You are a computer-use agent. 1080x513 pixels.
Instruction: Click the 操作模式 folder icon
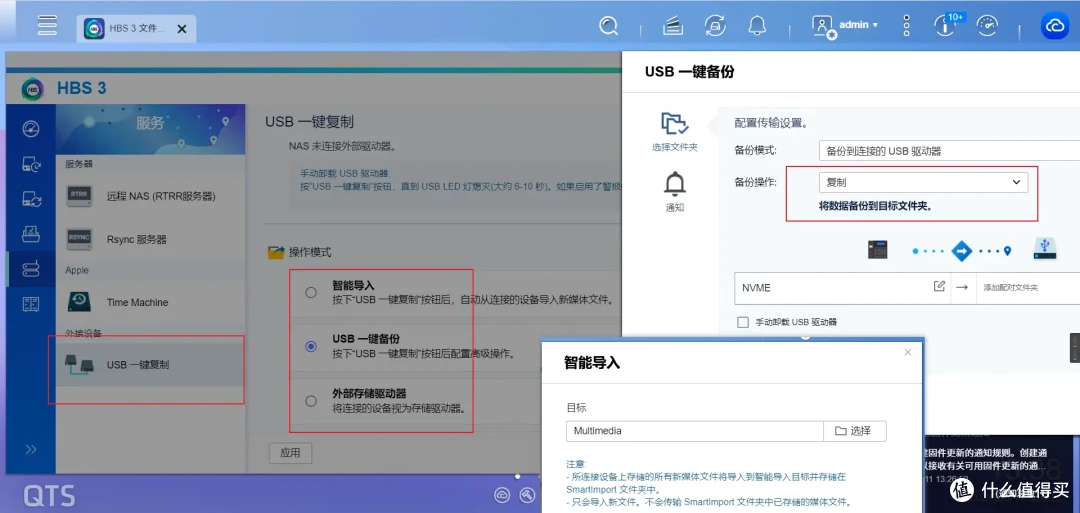pyautogui.click(x=276, y=253)
